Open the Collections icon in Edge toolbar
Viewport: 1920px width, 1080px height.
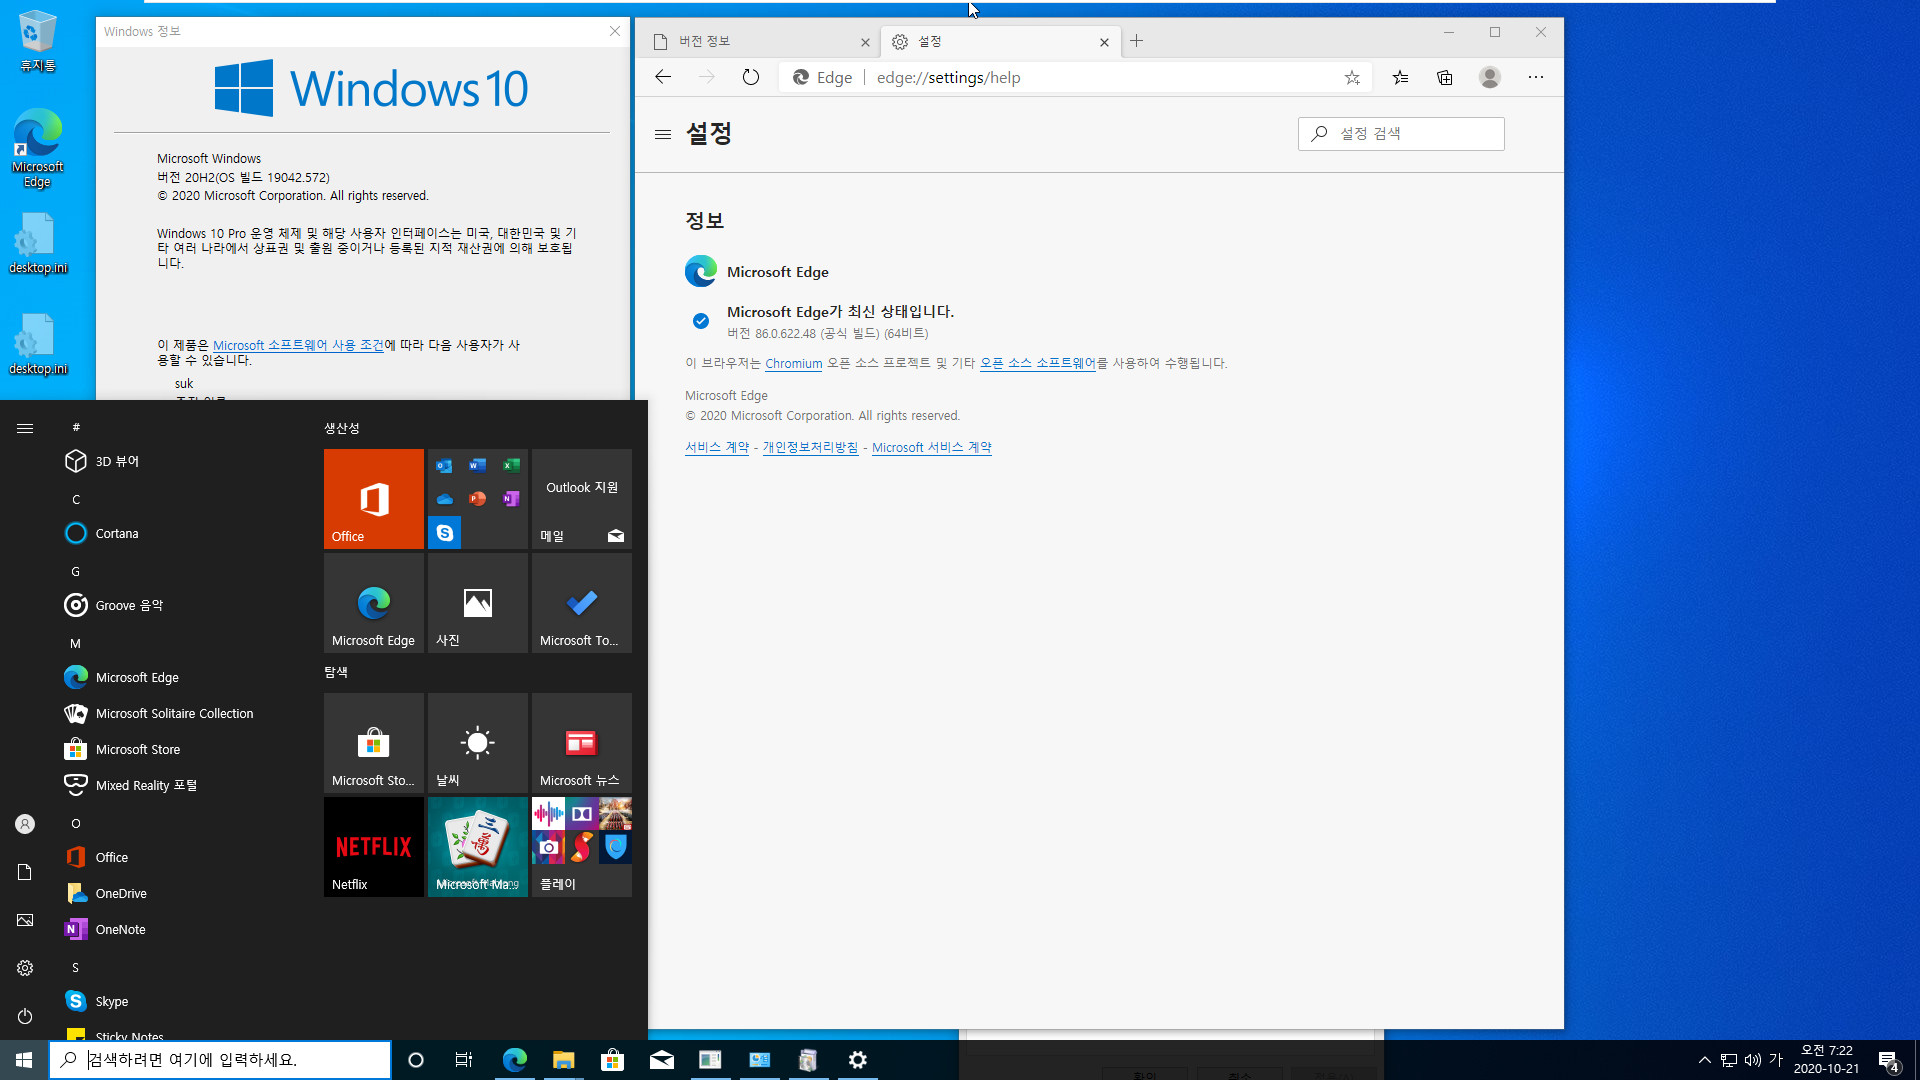click(1445, 77)
